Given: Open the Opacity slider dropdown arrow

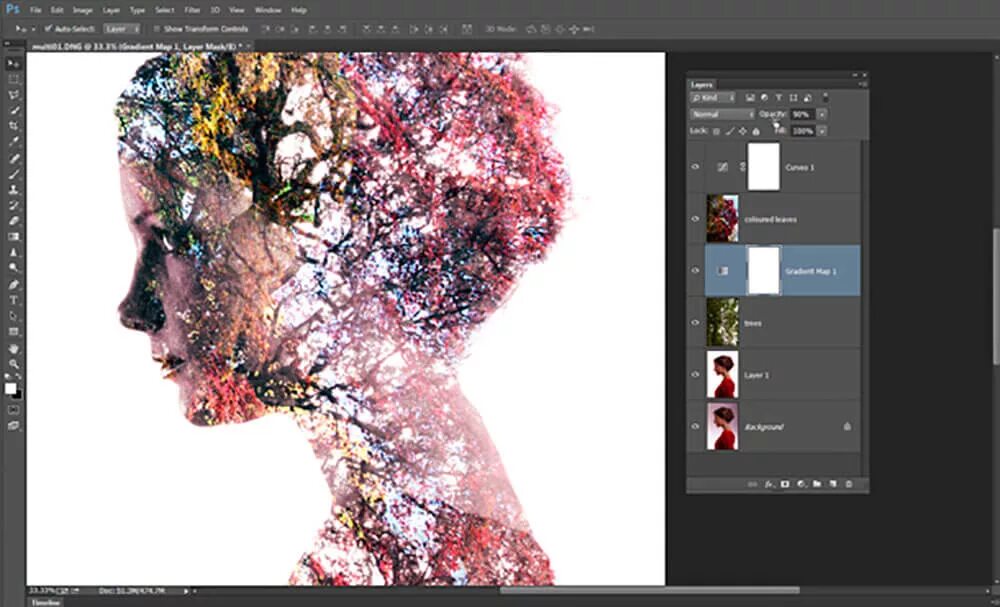Looking at the screenshot, I should tap(823, 114).
